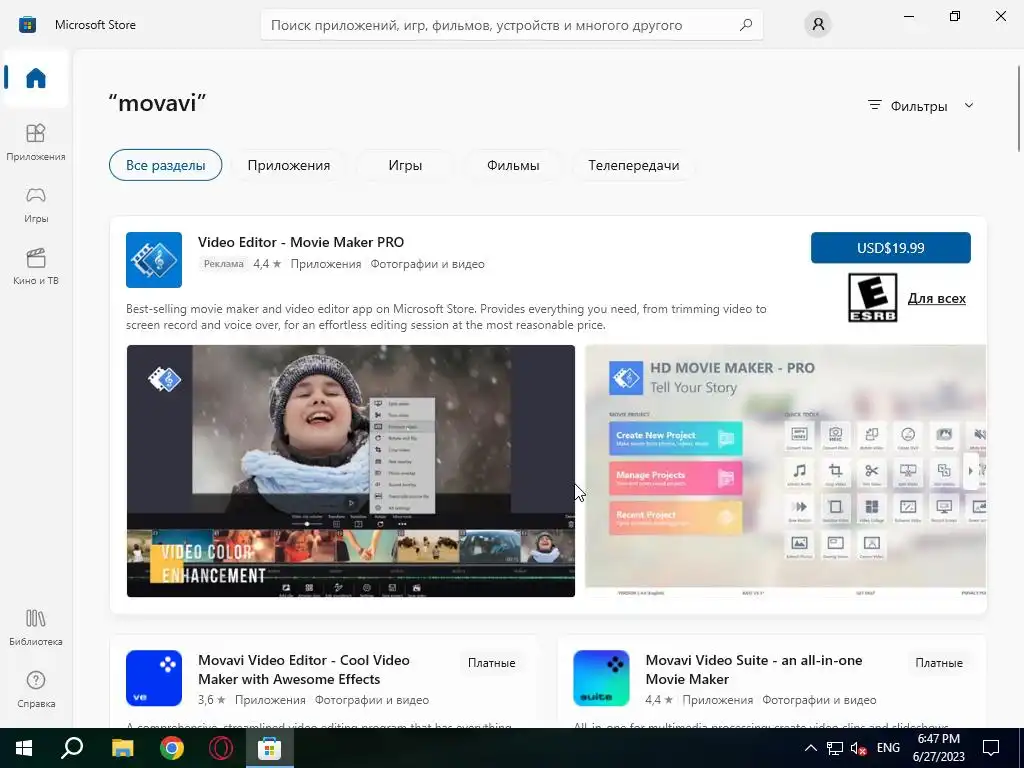The width and height of the screenshot is (1024, 768).
Task: Show next screenshot with arrow
Action: pos(970,470)
